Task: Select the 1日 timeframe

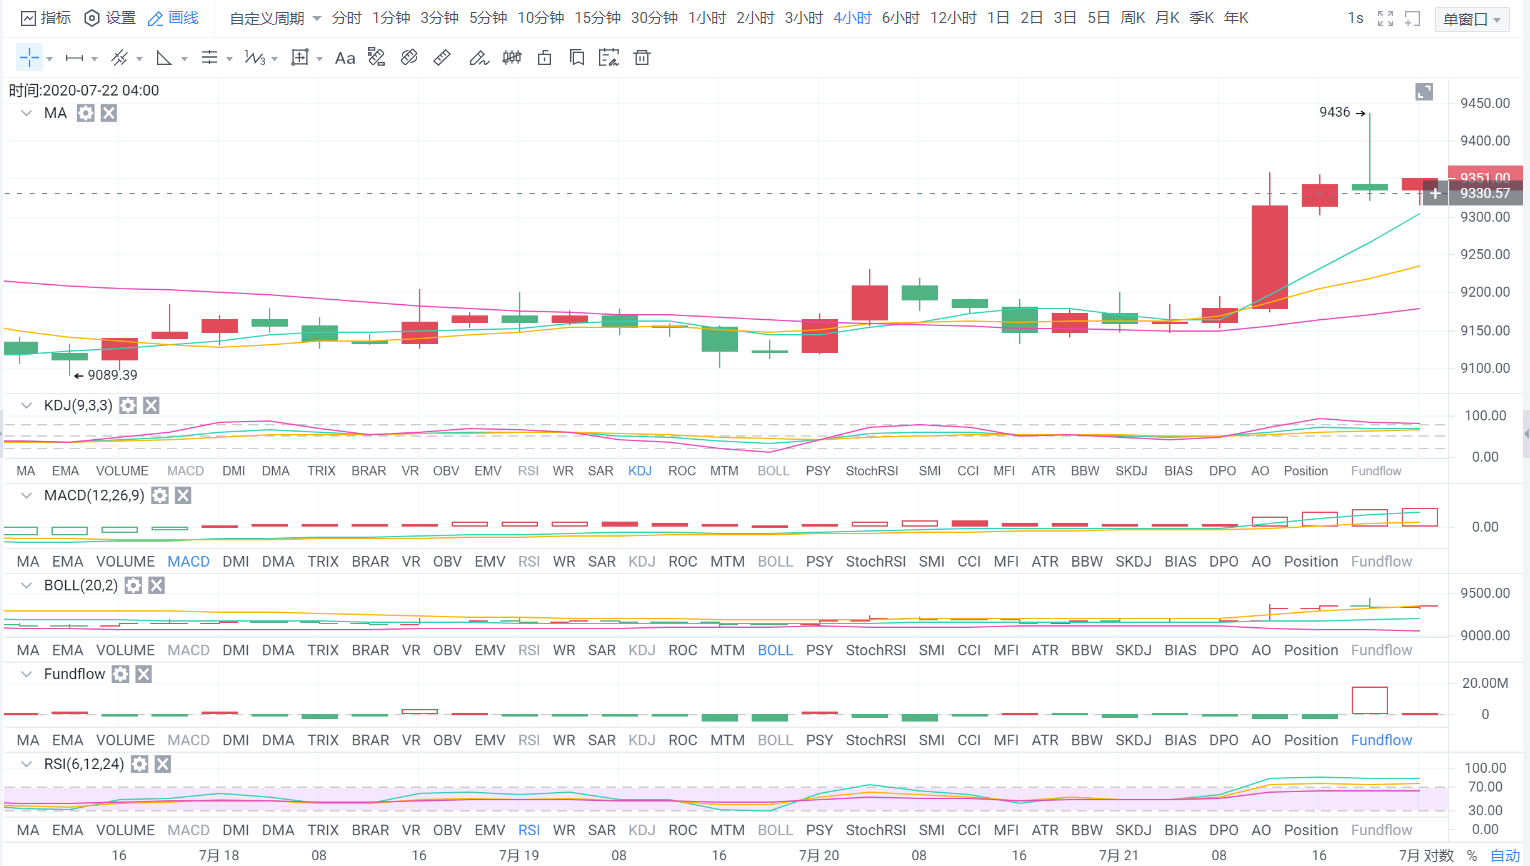Action: point(998,18)
